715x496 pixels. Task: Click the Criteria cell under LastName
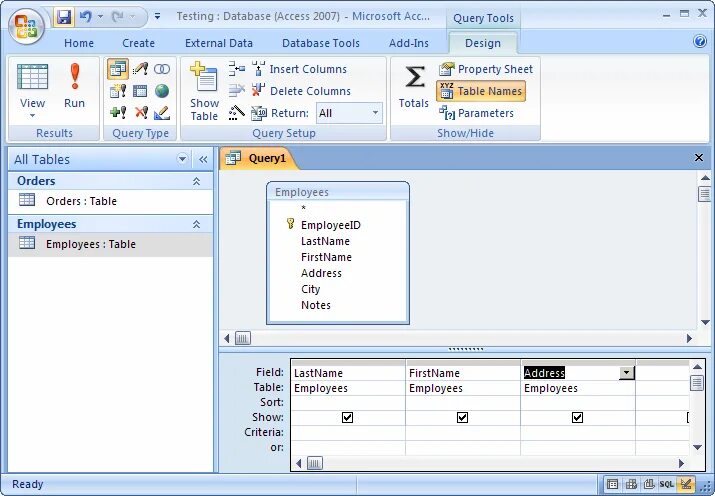pos(348,432)
